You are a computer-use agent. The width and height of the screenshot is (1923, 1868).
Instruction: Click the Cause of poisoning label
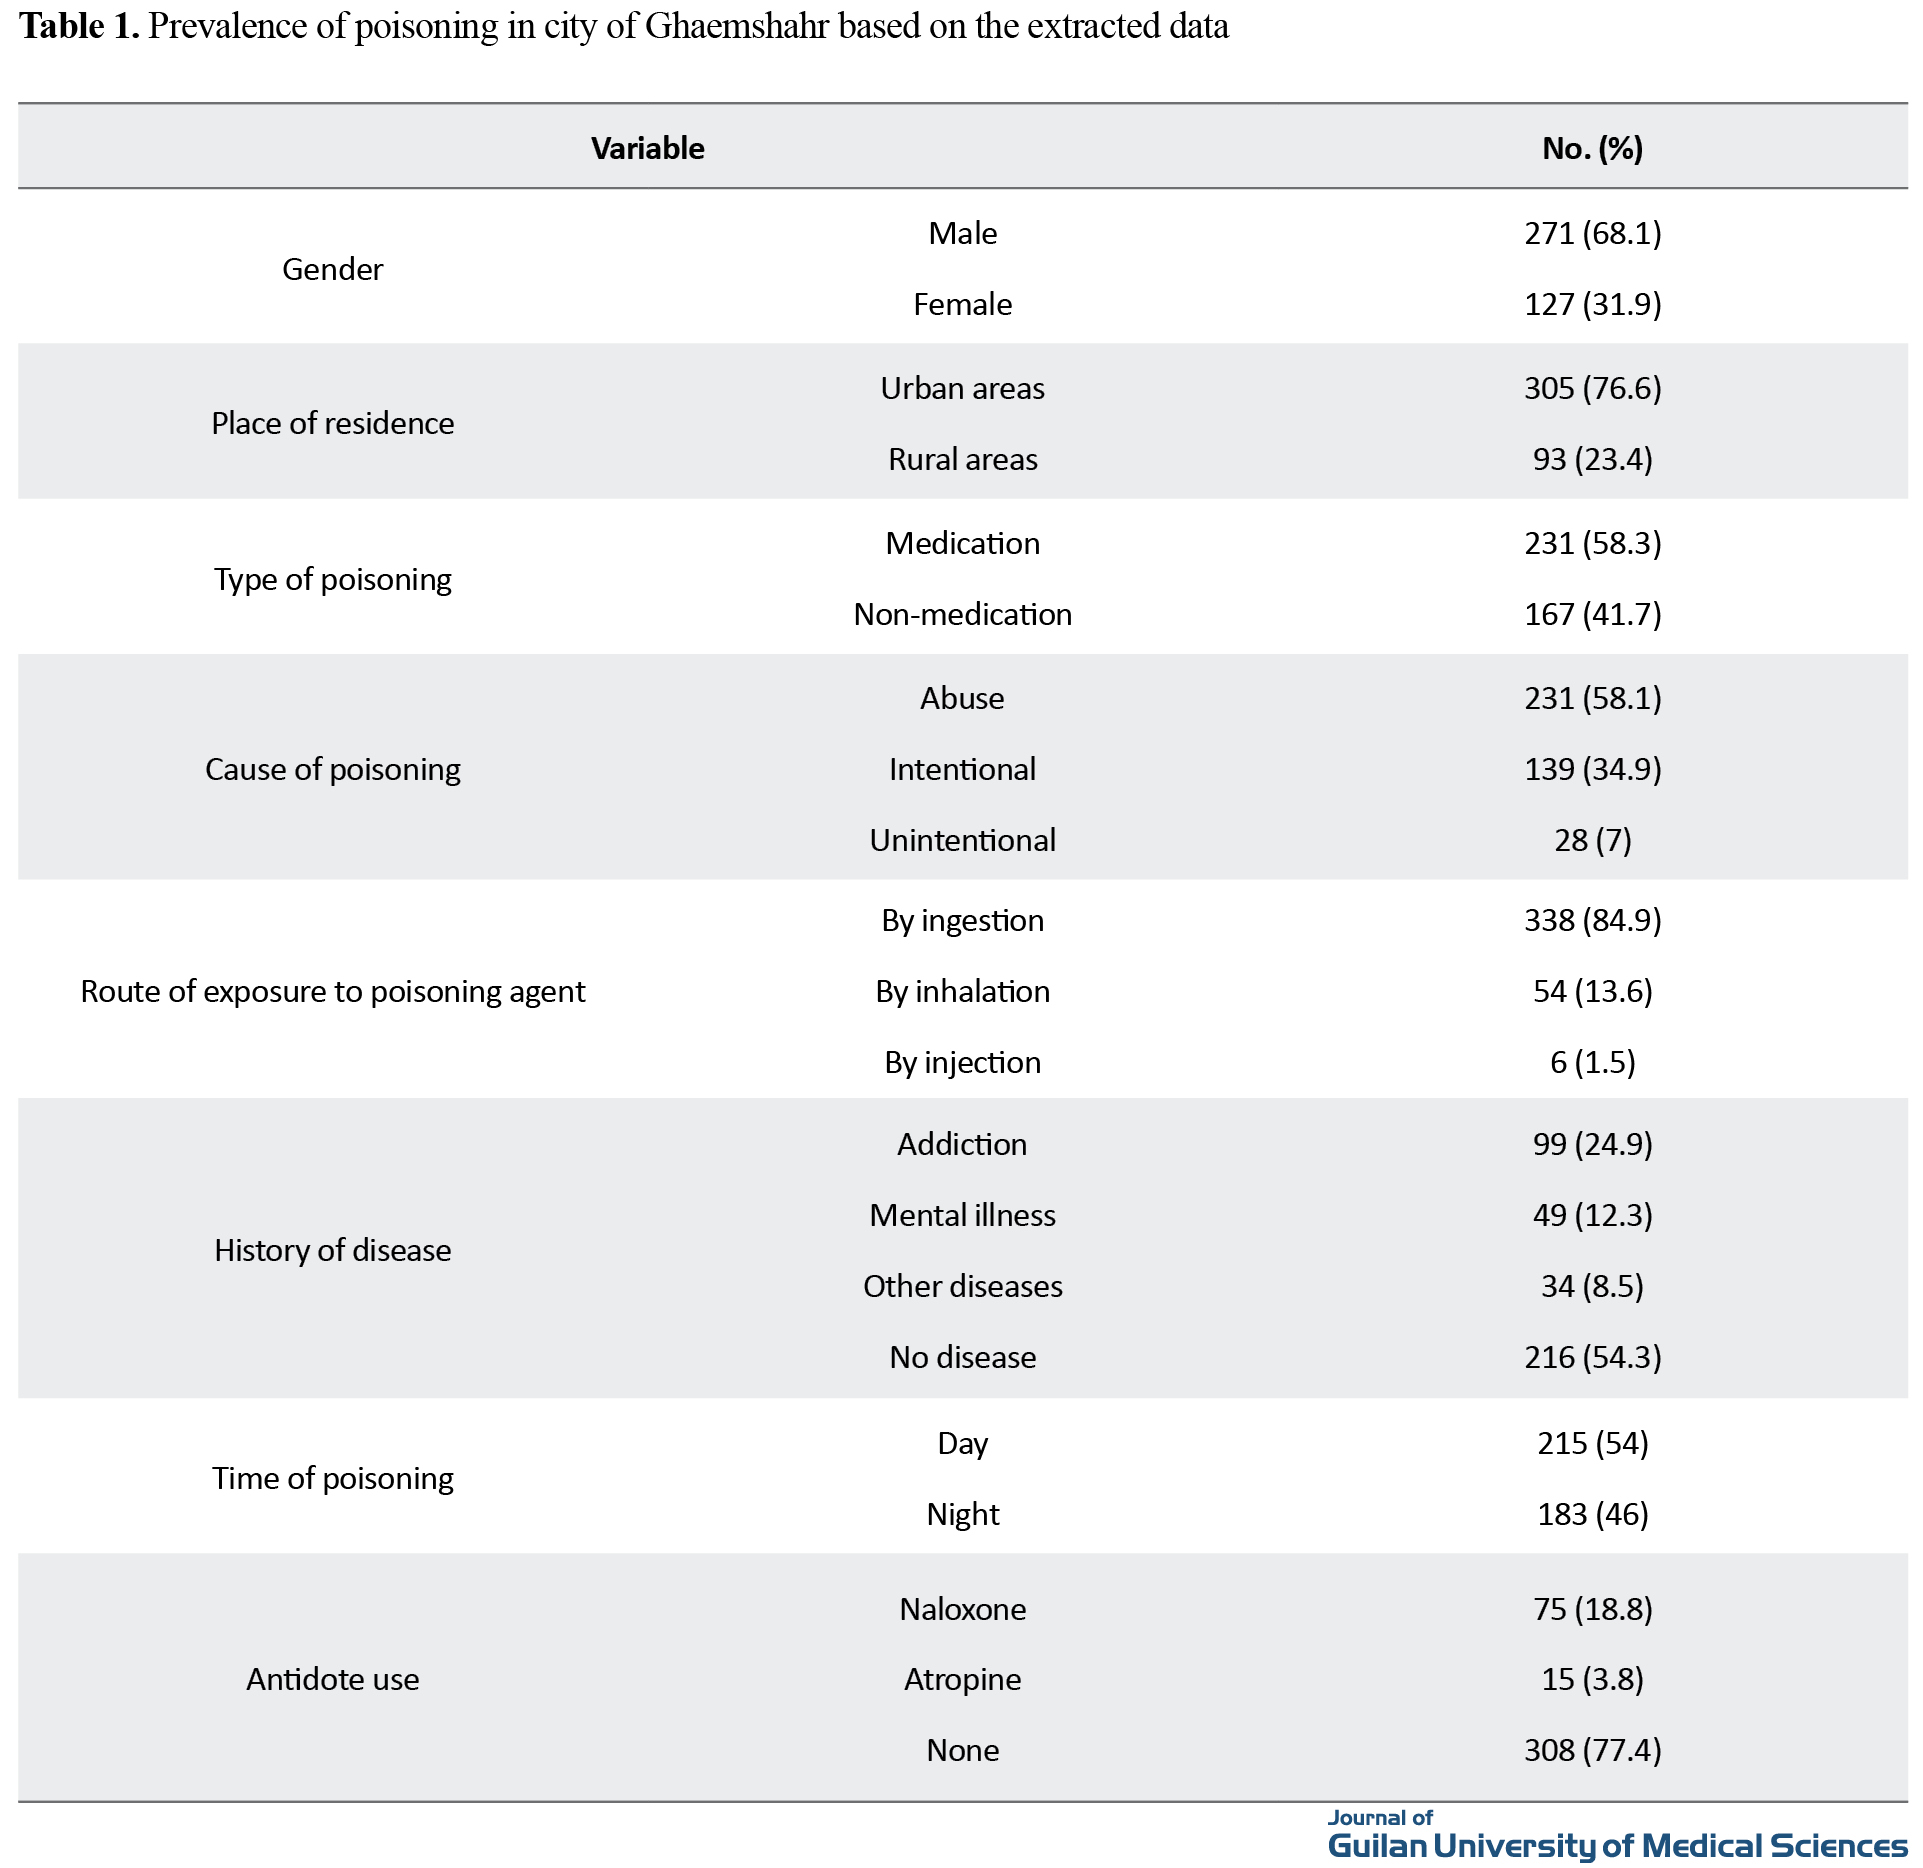point(332,769)
